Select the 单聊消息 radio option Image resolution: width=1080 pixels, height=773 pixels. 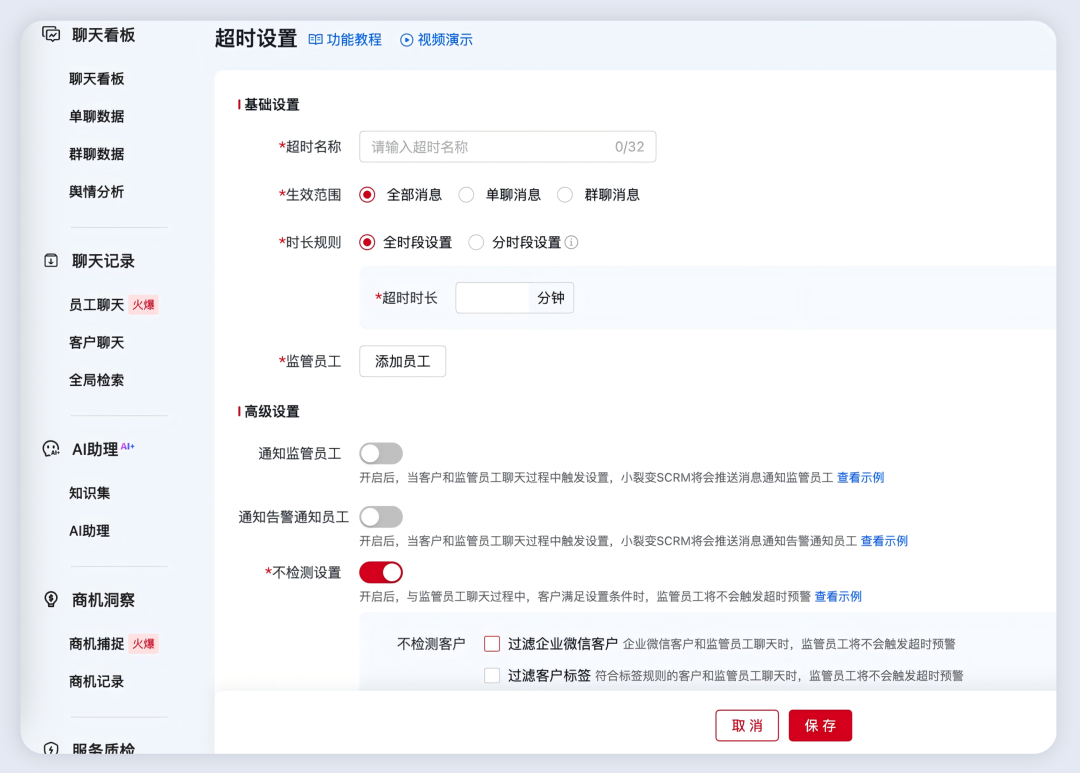(x=466, y=194)
